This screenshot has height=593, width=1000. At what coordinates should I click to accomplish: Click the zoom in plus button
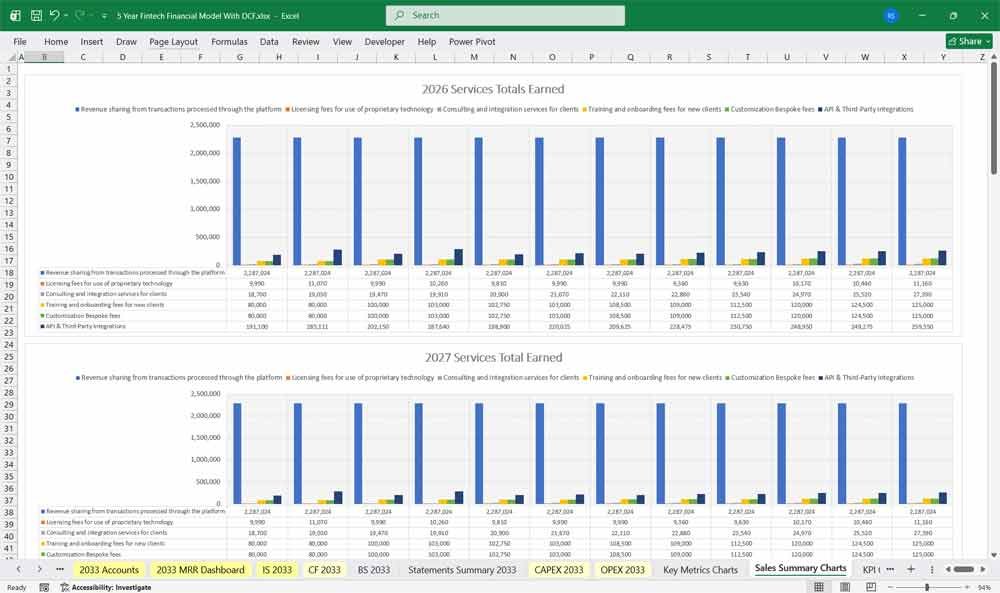(966, 587)
